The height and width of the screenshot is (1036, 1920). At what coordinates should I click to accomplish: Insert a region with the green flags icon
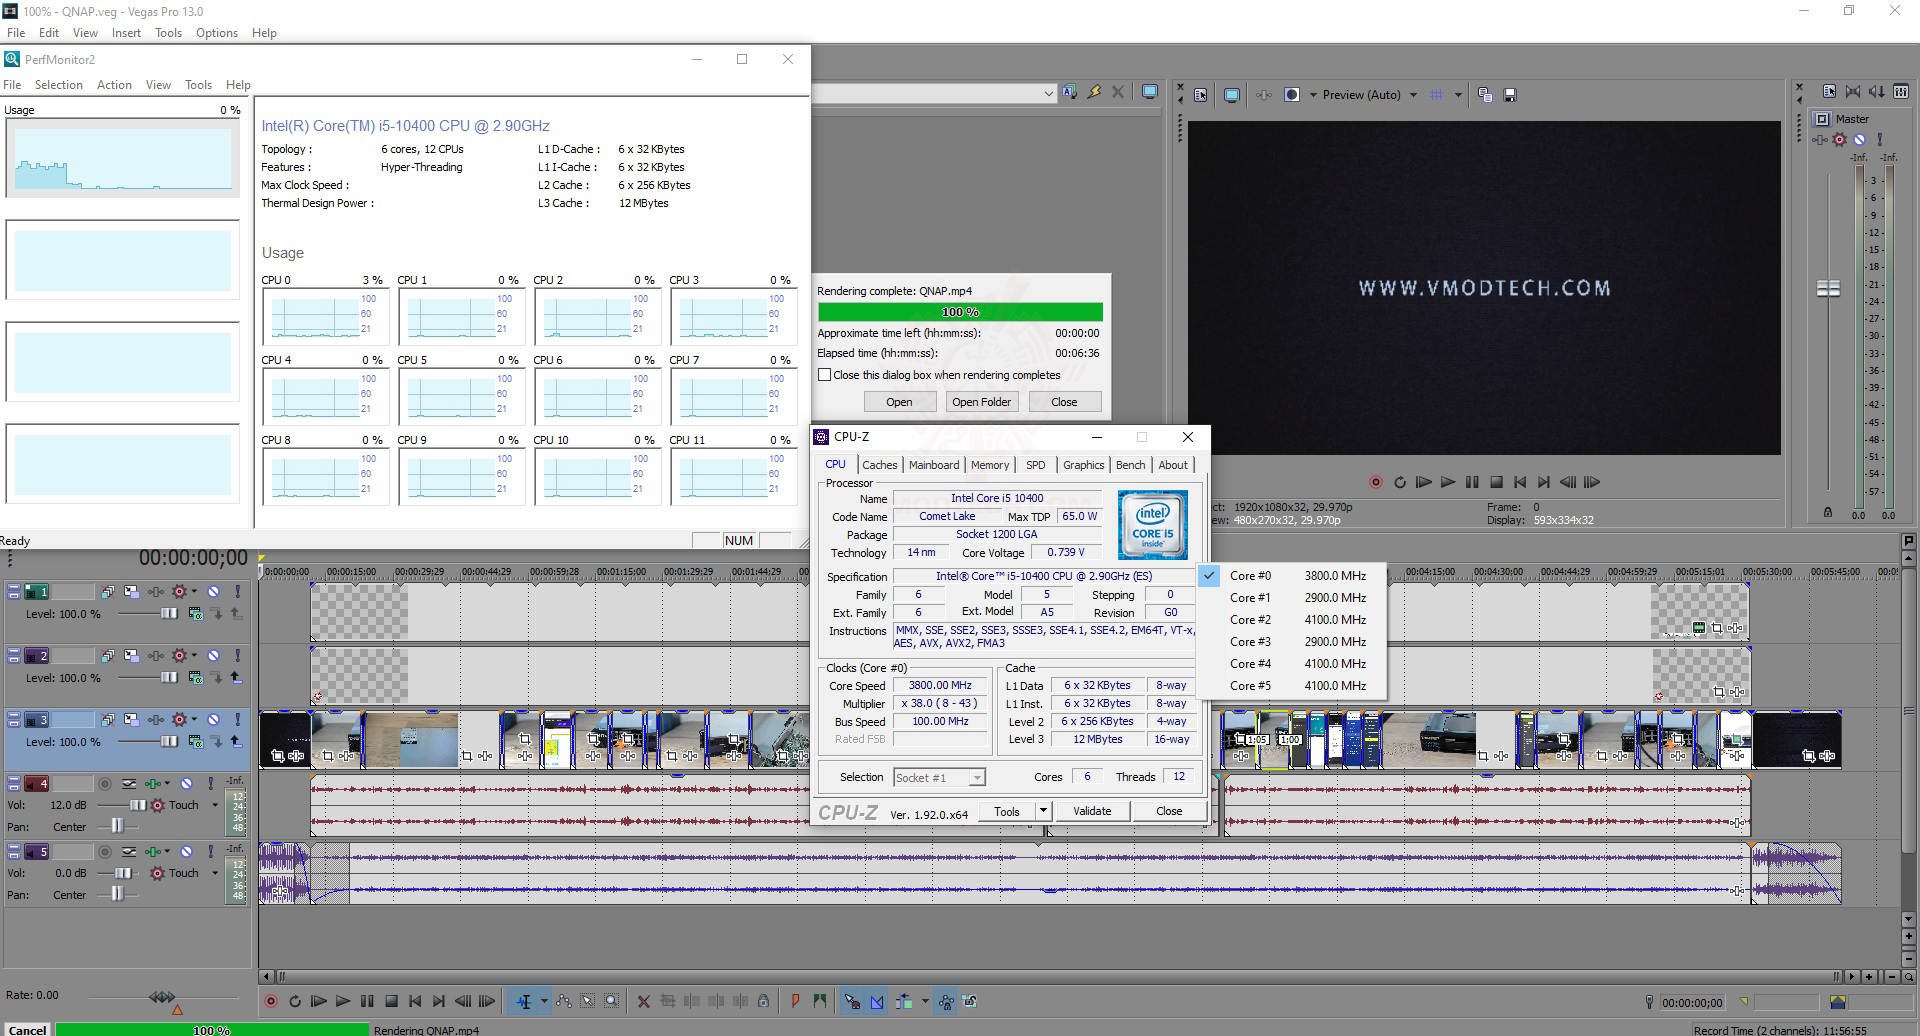click(x=820, y=1001)
